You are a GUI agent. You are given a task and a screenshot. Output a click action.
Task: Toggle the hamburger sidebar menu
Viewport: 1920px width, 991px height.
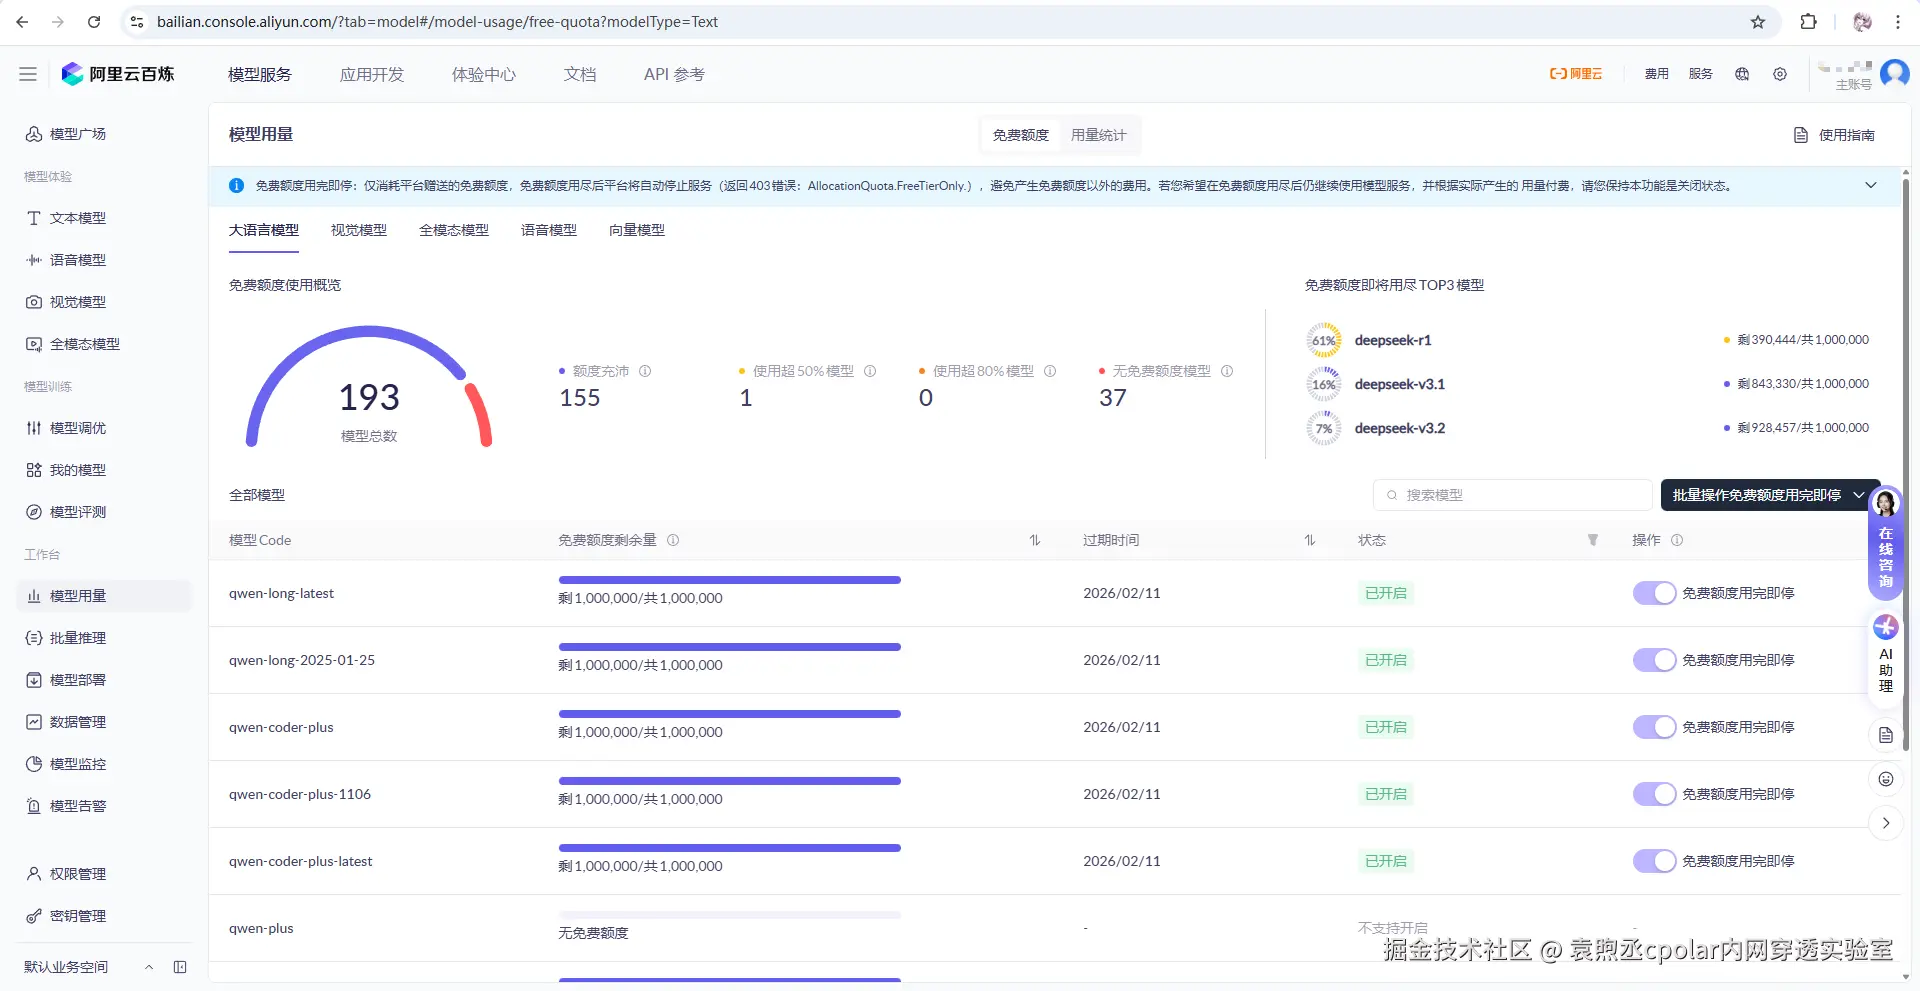(28, 74)
